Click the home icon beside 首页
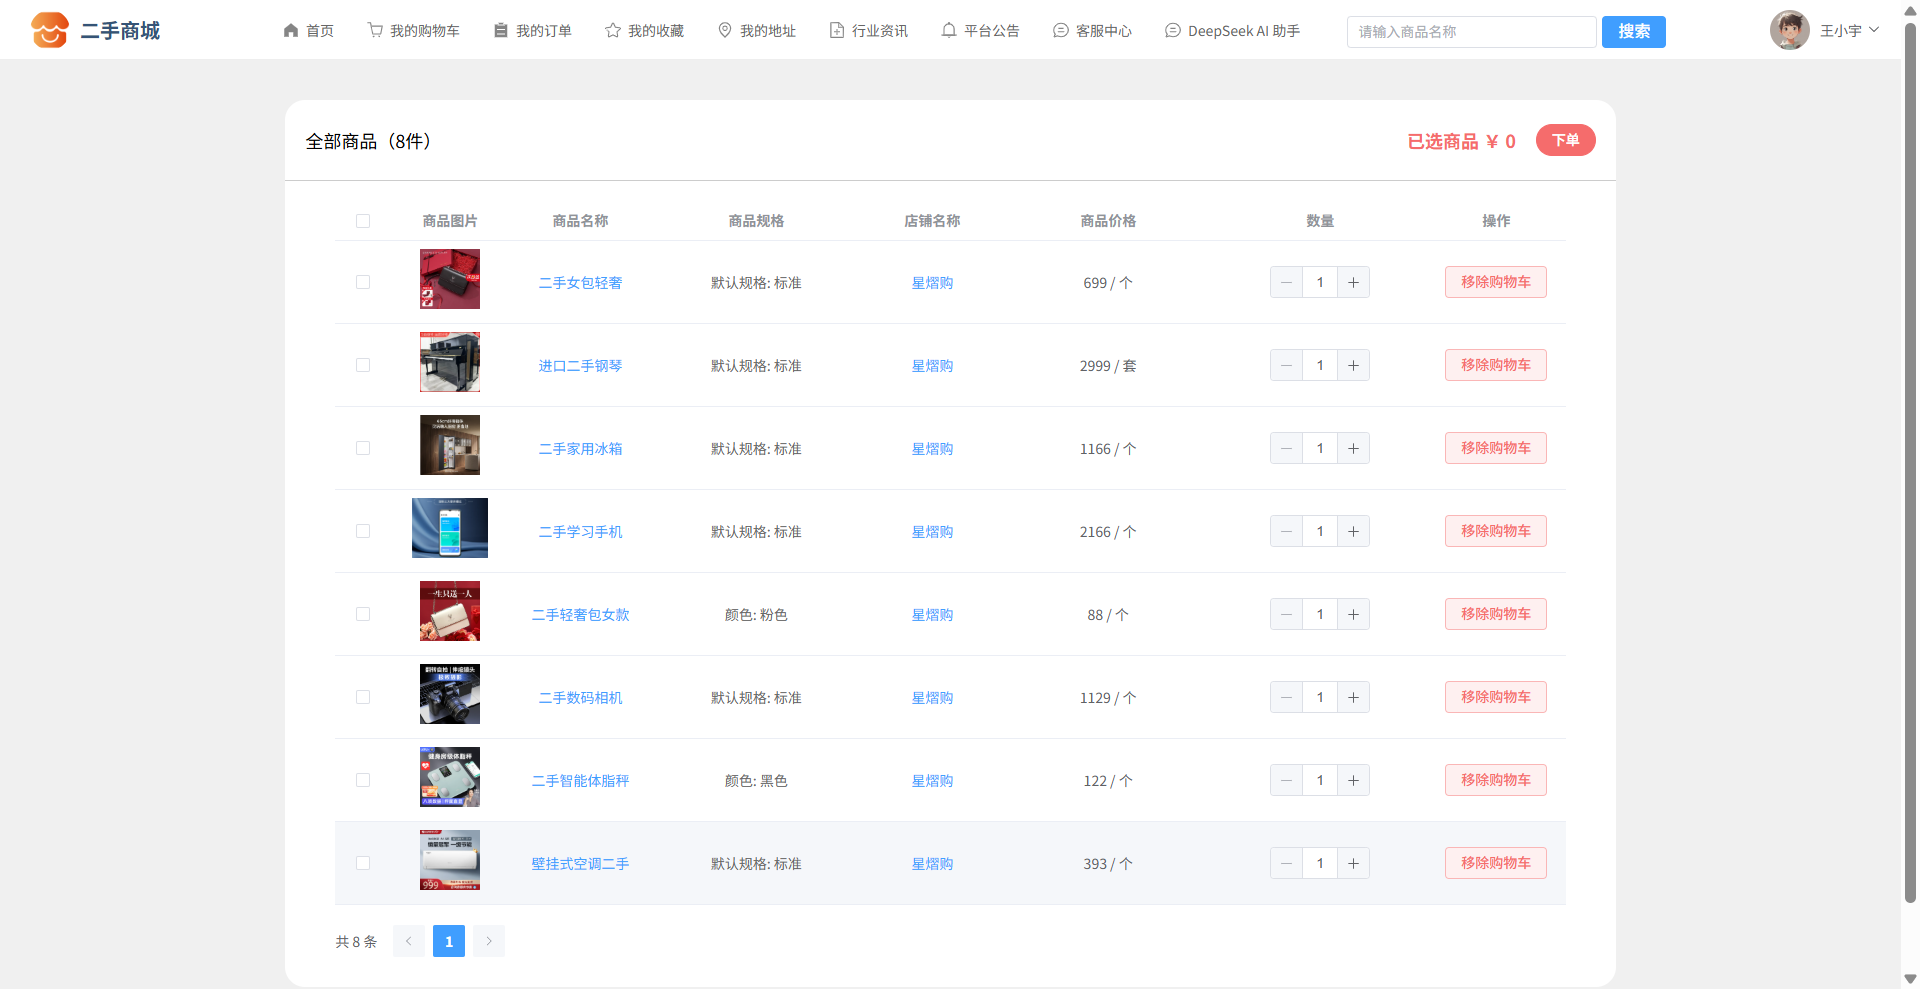 coord(291,31)
